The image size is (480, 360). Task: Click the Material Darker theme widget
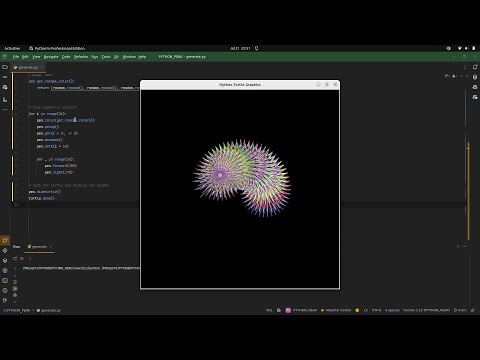pyautogui.click(x=336, y=310)
